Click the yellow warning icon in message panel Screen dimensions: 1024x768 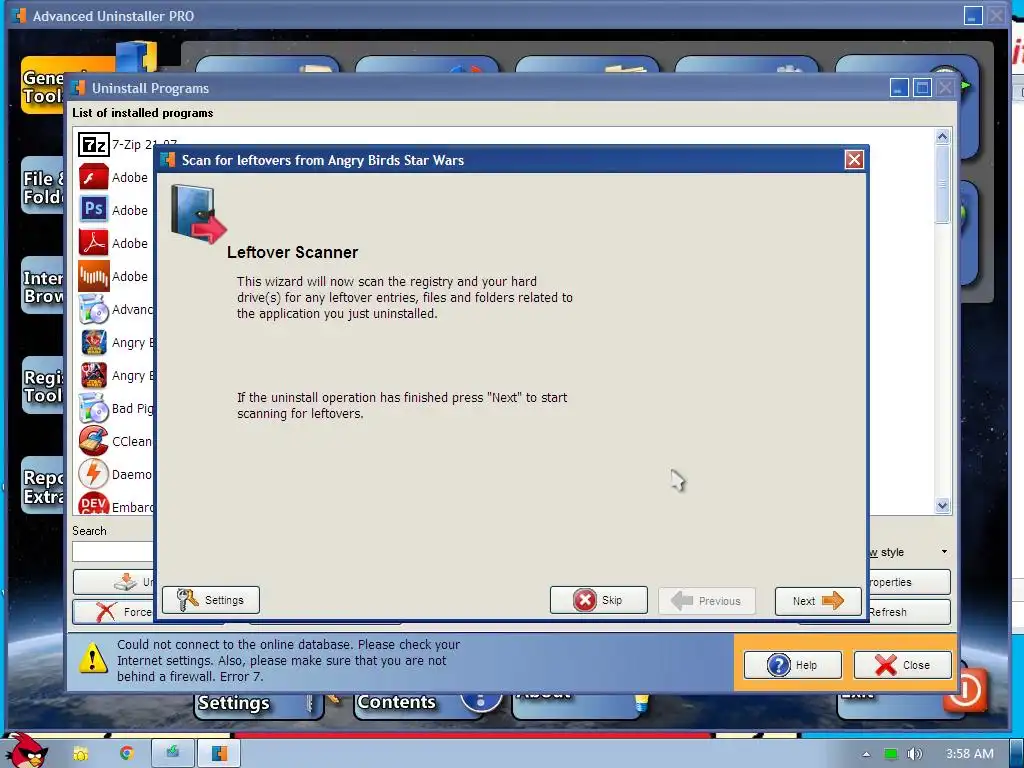tap(93, 658)
